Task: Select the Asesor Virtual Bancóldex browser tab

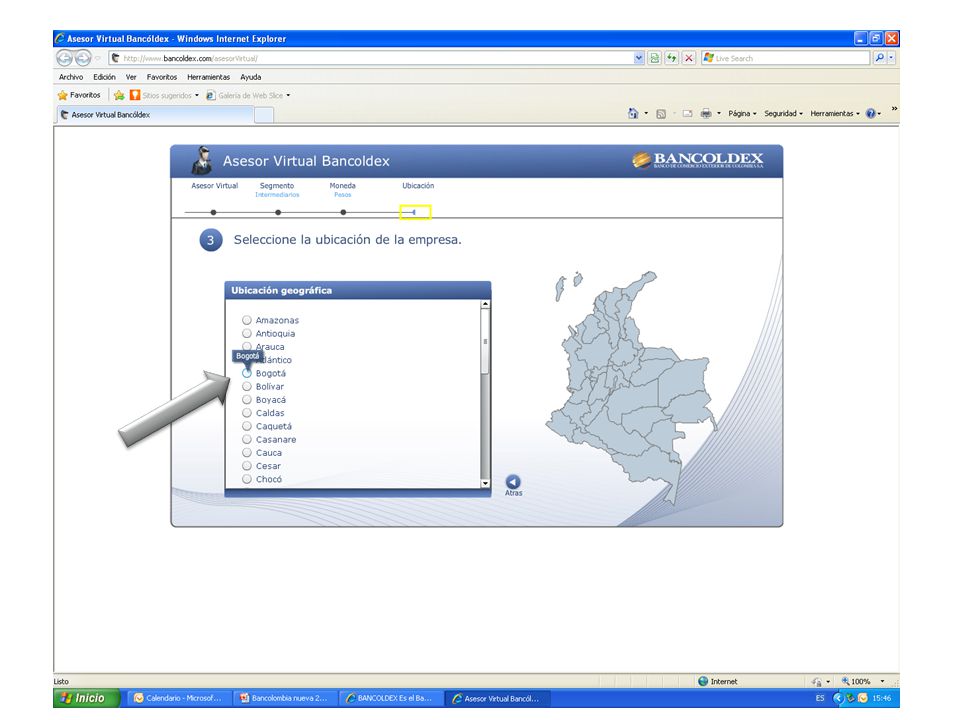Action: tap(155, 114)
